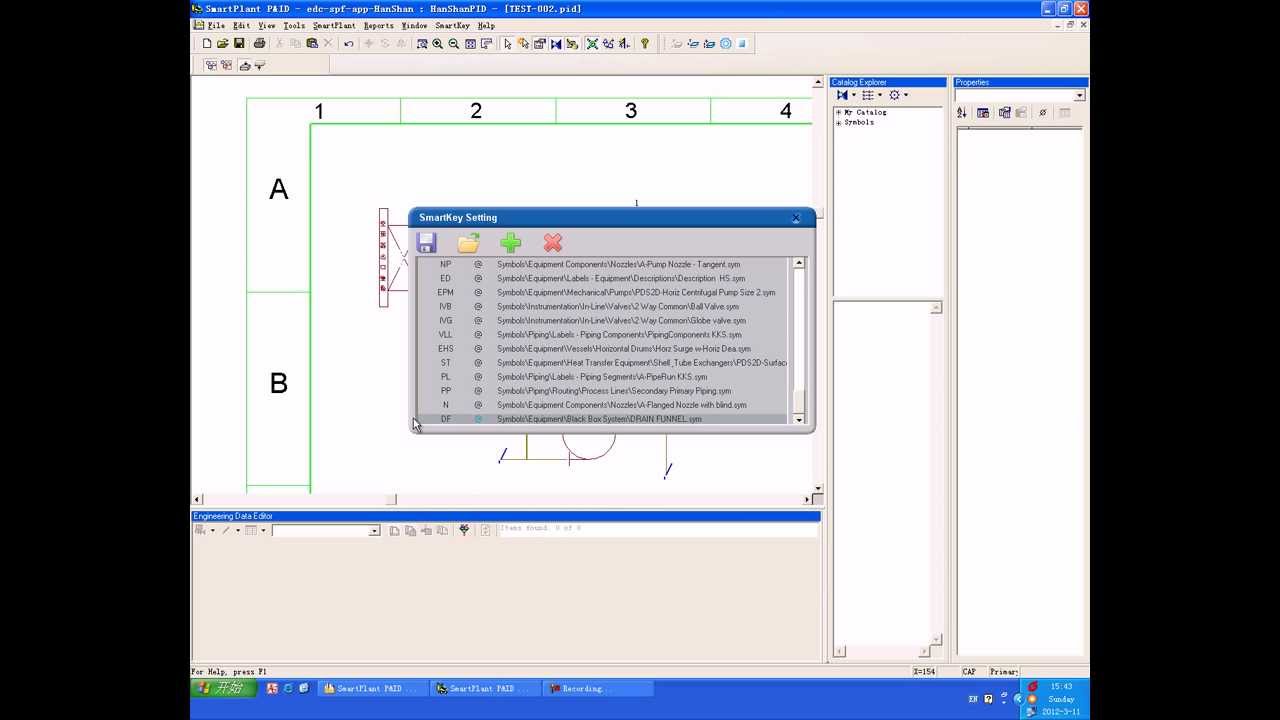Open the SmartPlant menu

(x=334, y=25)
